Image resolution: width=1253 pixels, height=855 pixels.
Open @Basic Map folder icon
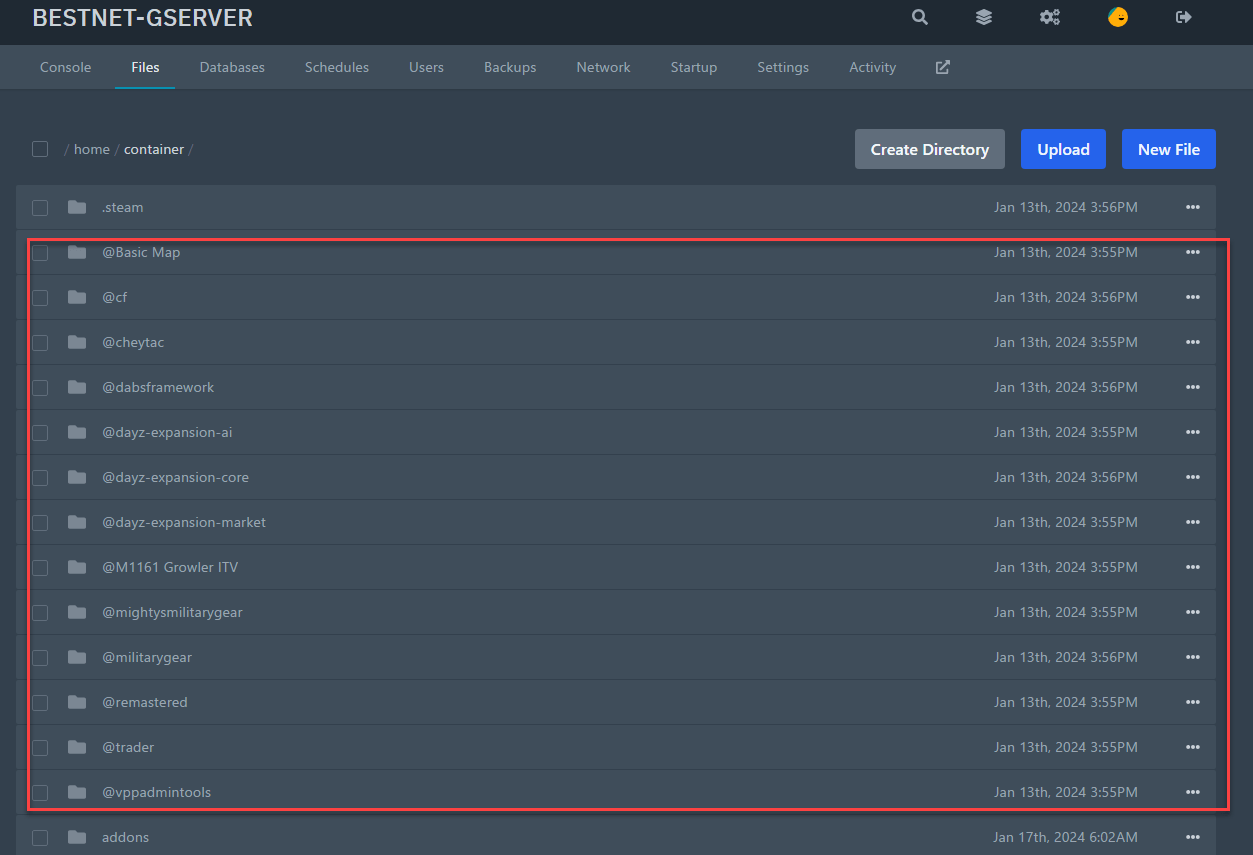click(x=77, y=252)
